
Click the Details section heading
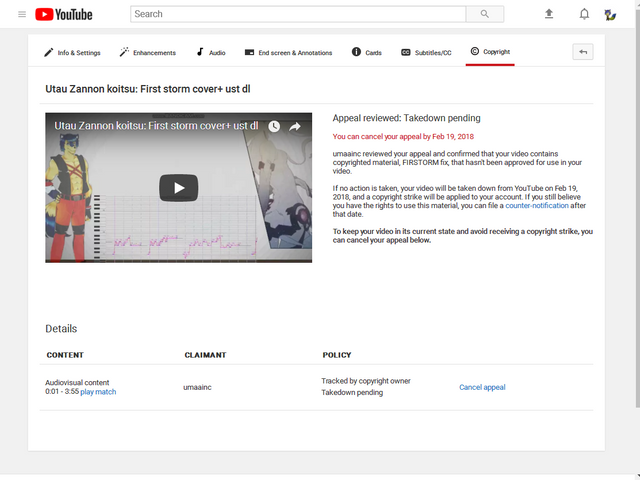tap(61, 329)
